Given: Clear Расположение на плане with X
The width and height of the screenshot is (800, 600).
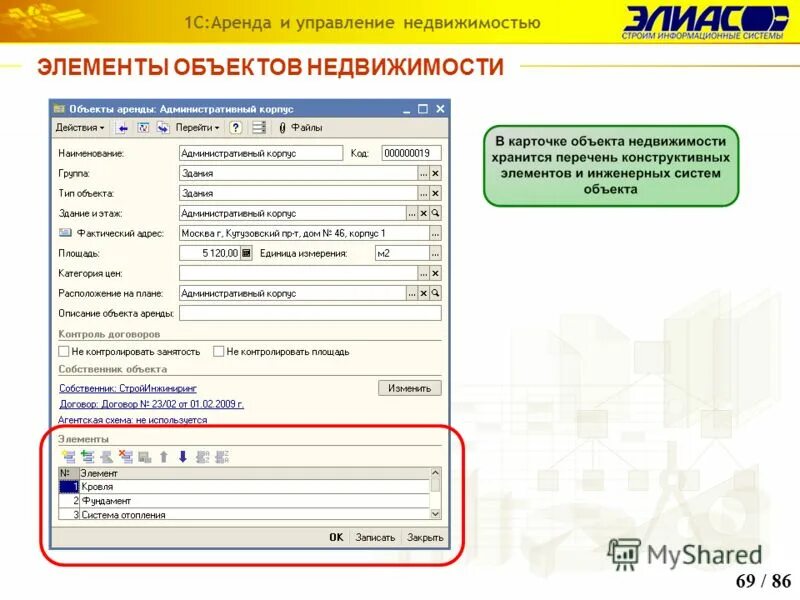Looking at the screenshot, I should tap(423, 293).
